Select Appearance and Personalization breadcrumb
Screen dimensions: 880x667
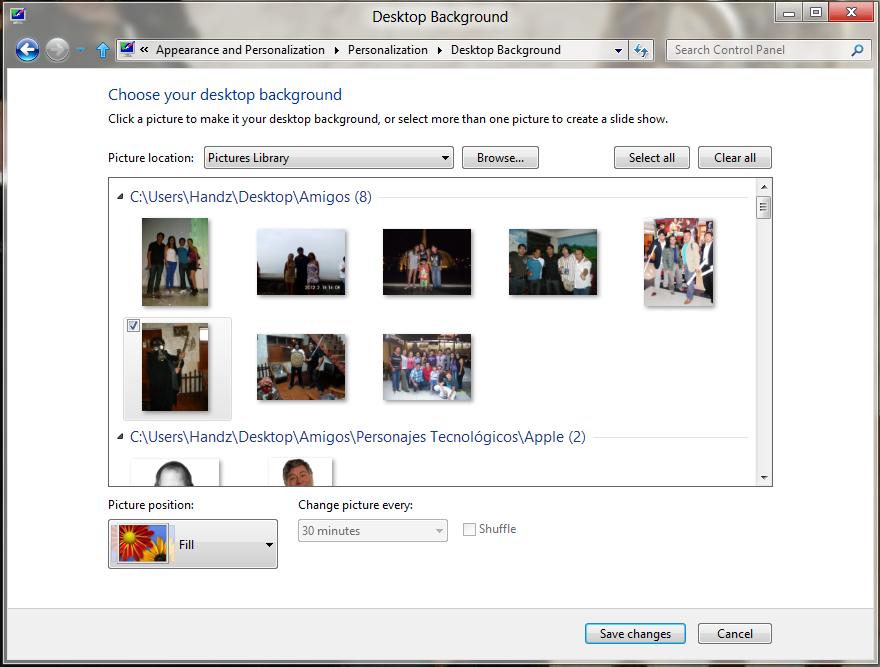(240, 50)
